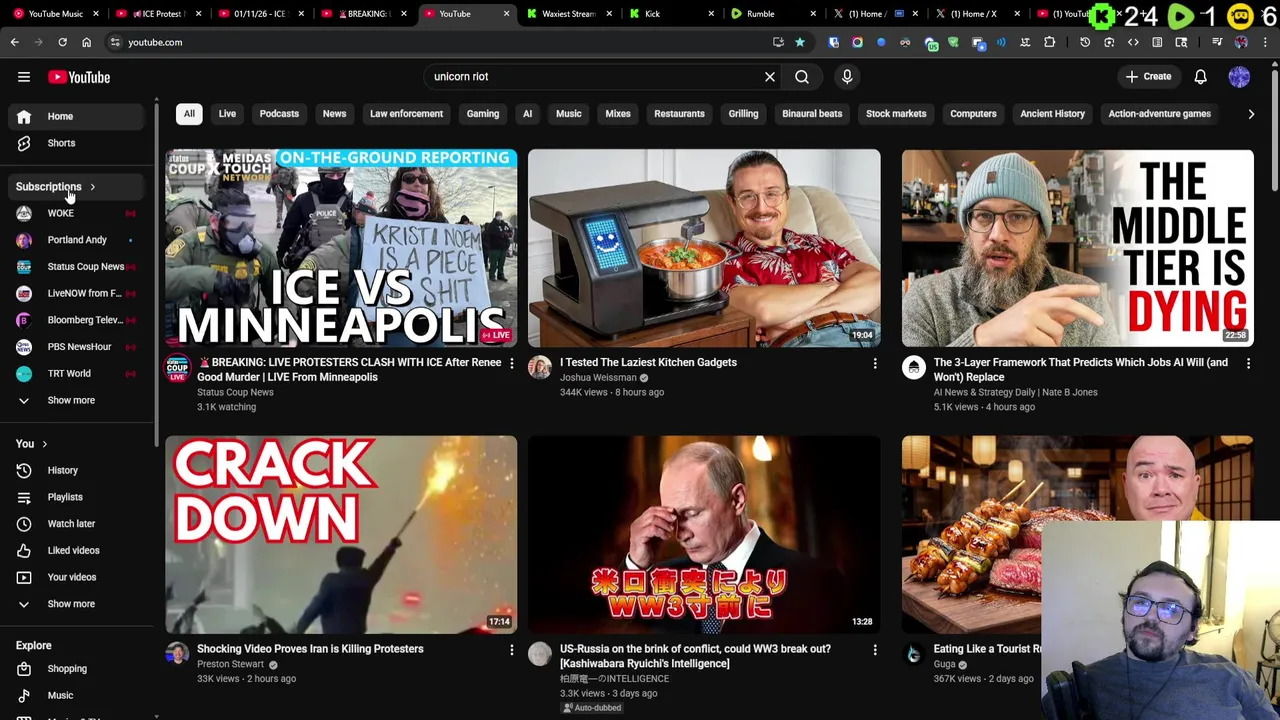Open Middle Tier Is Dying thumbnail

click(1077, 248)
